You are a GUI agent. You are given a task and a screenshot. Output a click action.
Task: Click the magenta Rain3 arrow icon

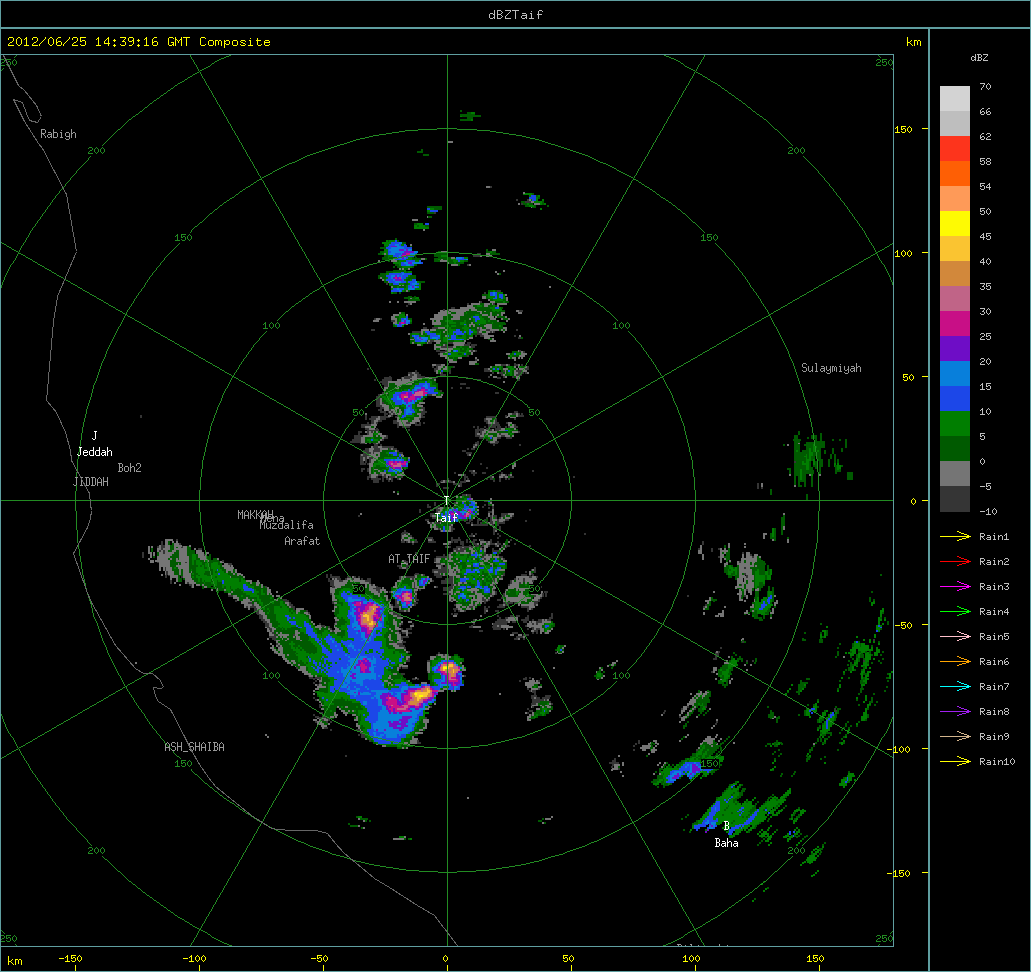tap(955, 587)
